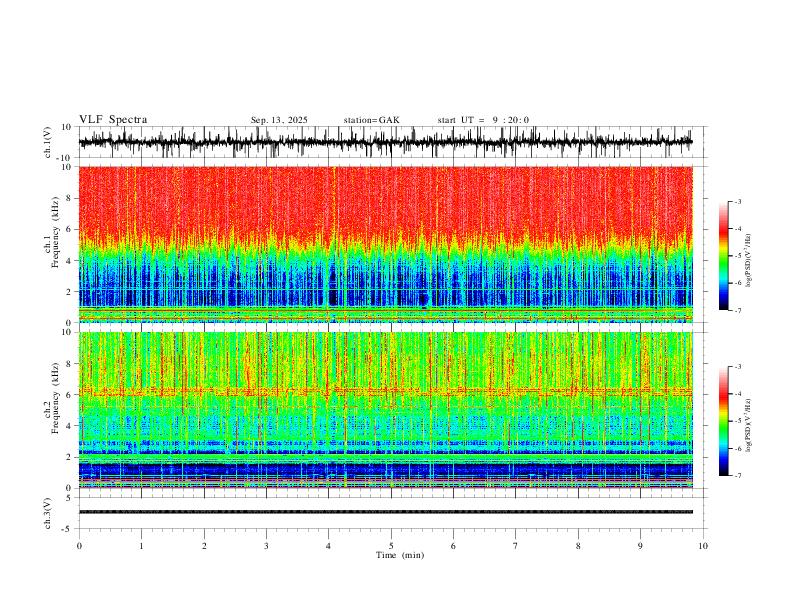The image size is (792, 612).
Task: Click time axis tick label "7"
Action: pyautogui.click(x=516, y=546)
